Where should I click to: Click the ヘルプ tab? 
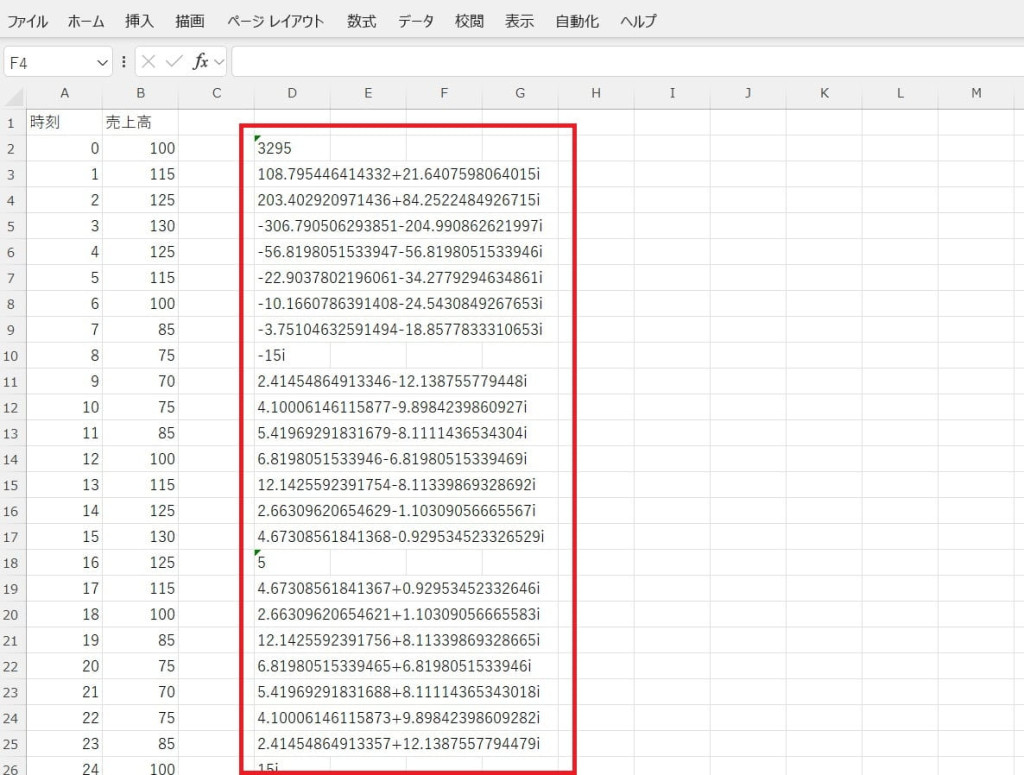click(x=638, y=21)
